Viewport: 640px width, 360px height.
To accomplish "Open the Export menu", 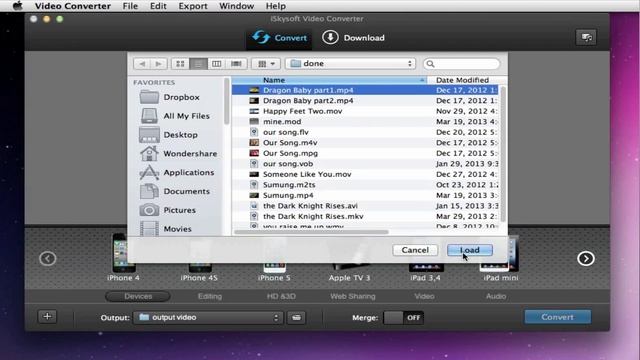I will point(193,6).
